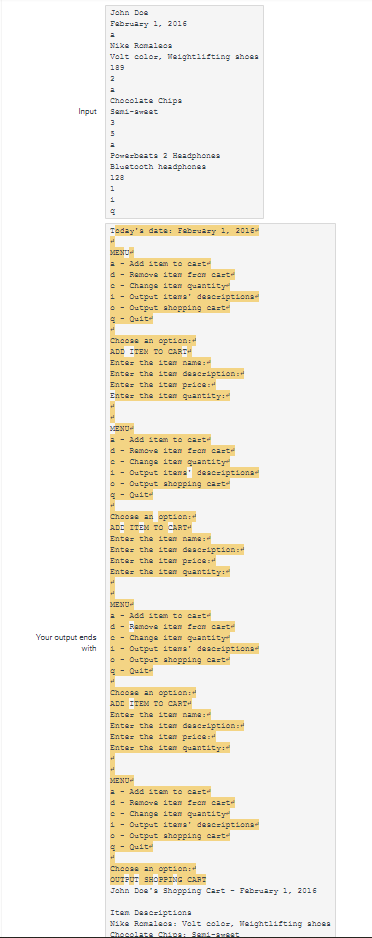Select the 'Nike Romaleos' input line
Viewport: 372px width, 938px height.
(x=141, y=45)
